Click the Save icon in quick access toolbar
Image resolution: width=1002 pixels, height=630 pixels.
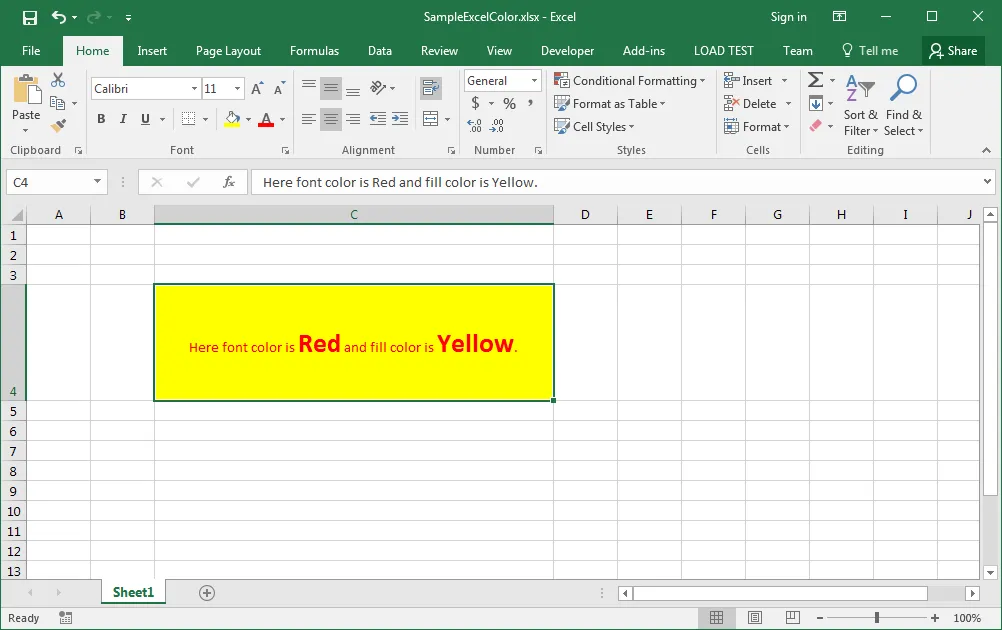pyautogui.click(x=29, y=17)
